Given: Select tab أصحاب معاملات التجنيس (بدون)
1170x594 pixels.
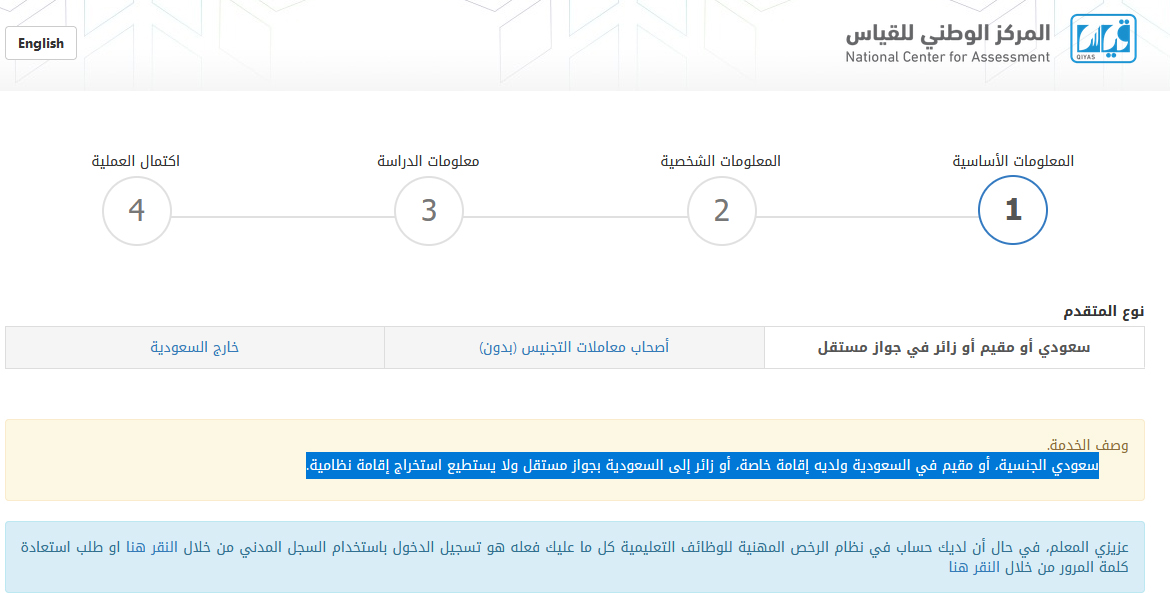Looking at the screenshot, I should [574, 347].
